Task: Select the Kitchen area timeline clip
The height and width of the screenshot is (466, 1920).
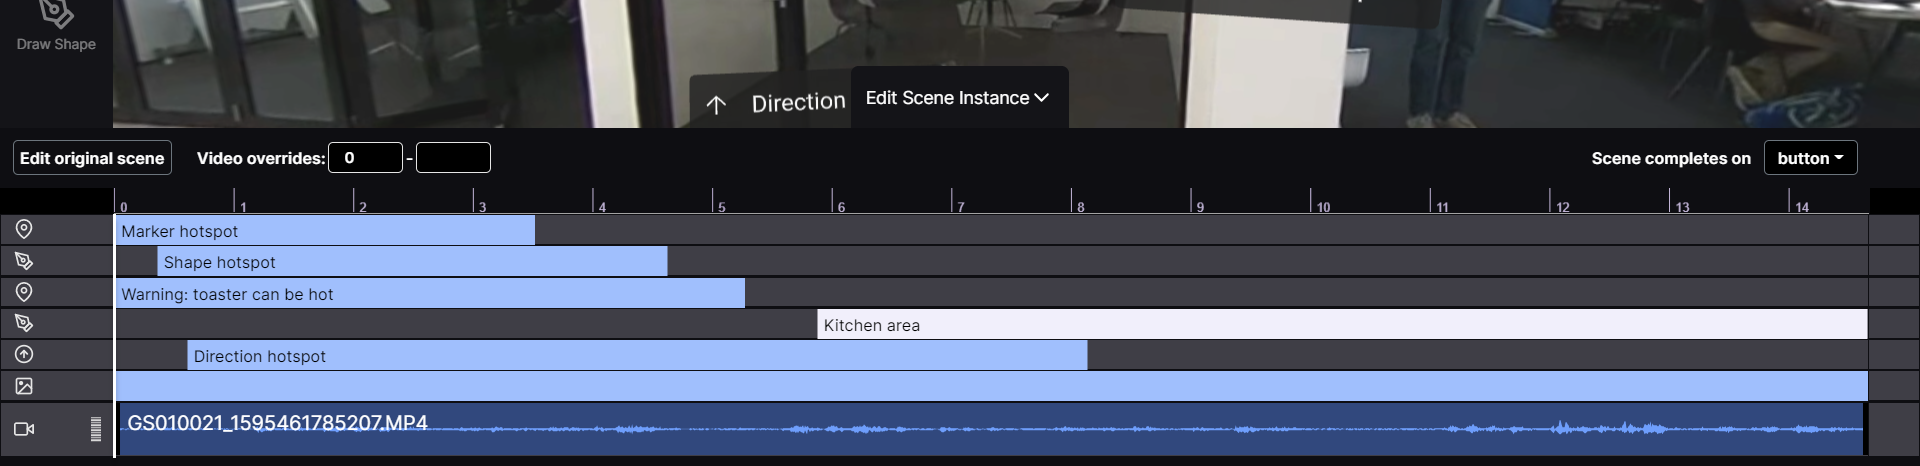Action: pyautogui.click(x=1342, y=323)
